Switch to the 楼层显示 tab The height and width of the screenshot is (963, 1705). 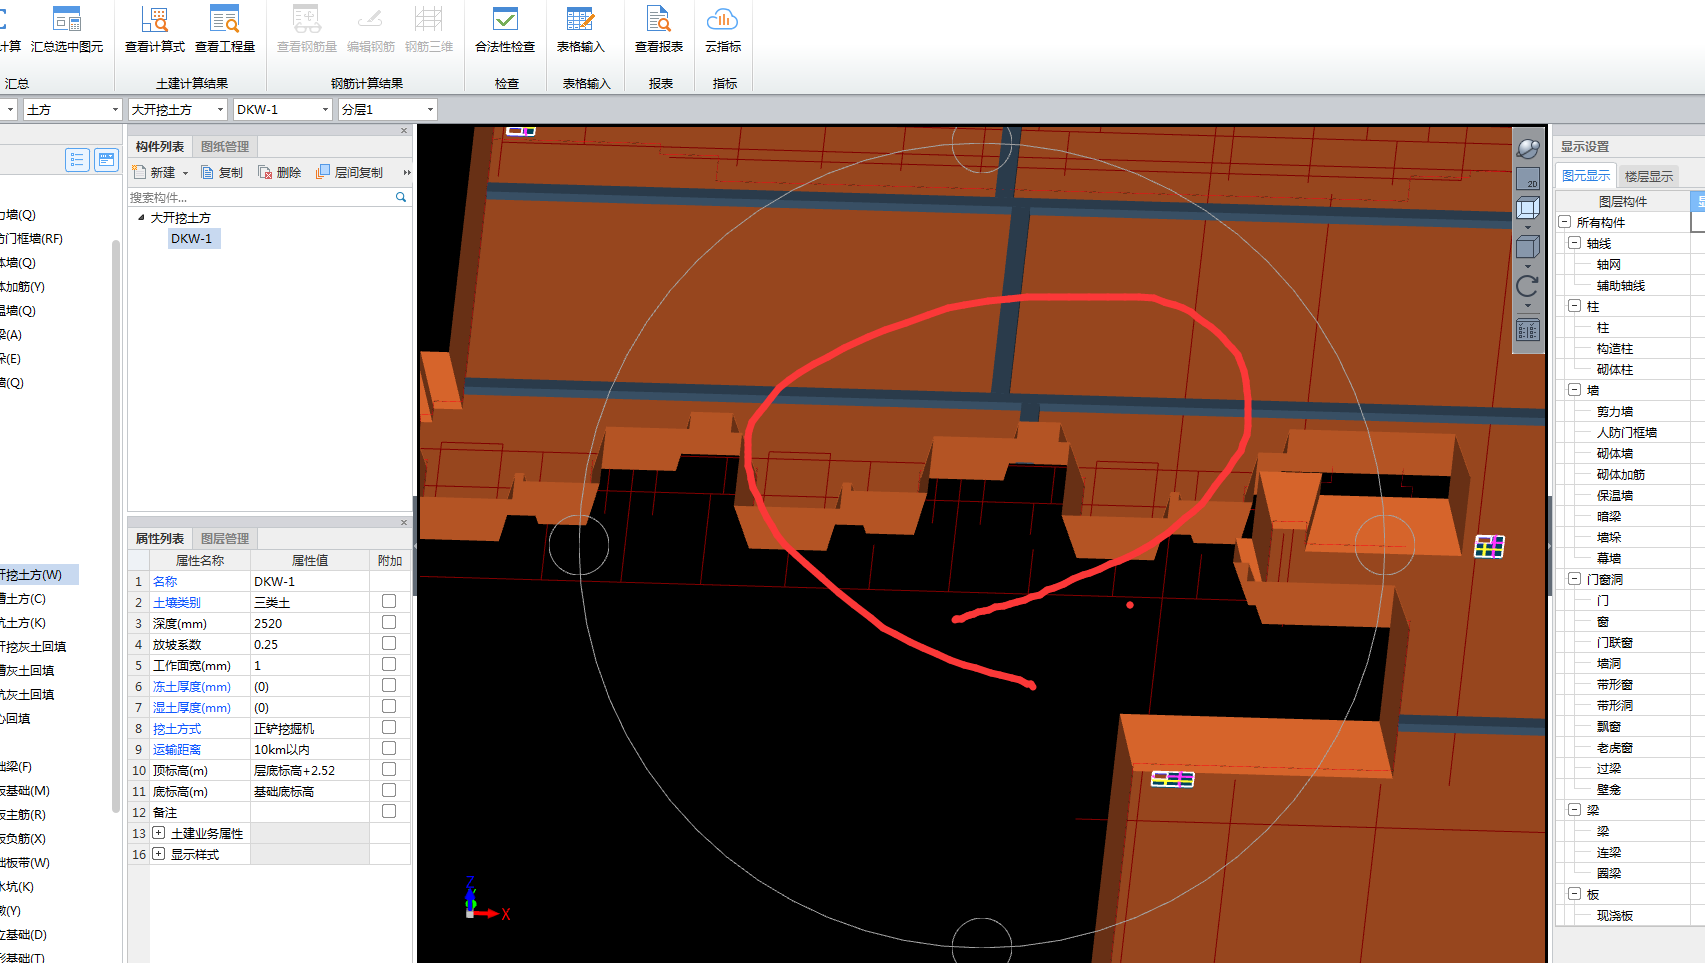(1648, 176)
